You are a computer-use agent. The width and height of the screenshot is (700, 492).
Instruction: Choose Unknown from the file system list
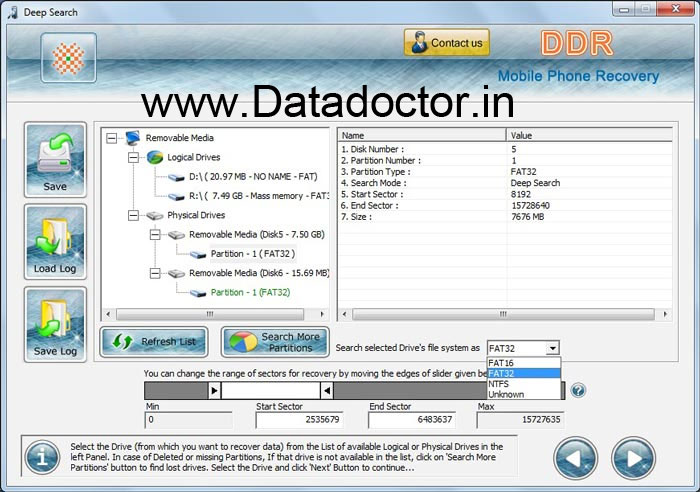point(524,394)
